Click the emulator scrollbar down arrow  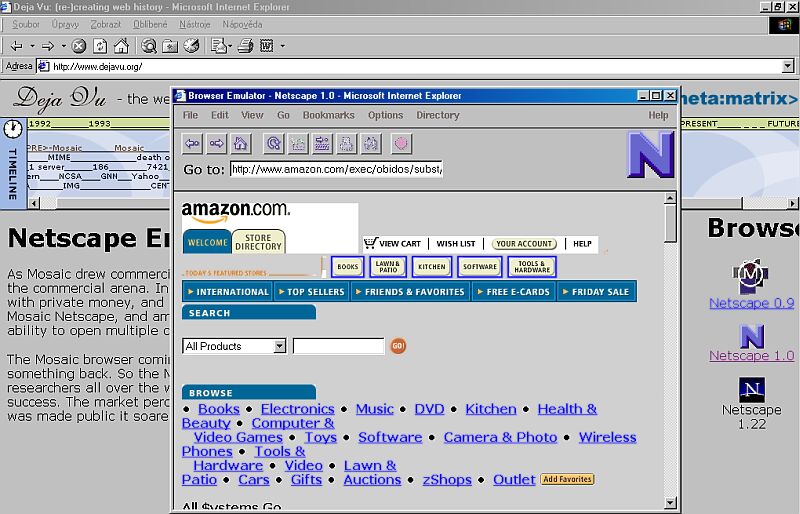point(671,502)
